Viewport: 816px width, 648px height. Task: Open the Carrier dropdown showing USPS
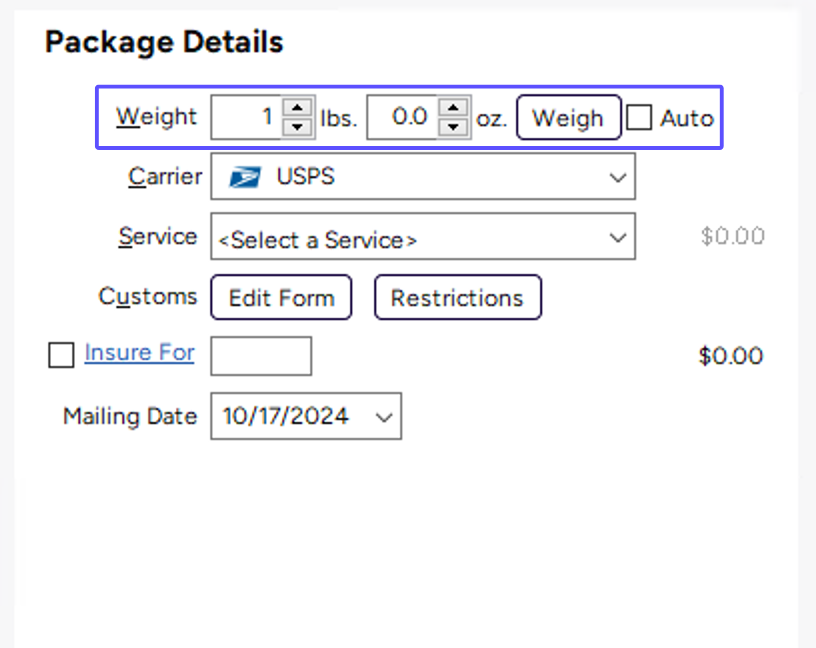(423, 176)
